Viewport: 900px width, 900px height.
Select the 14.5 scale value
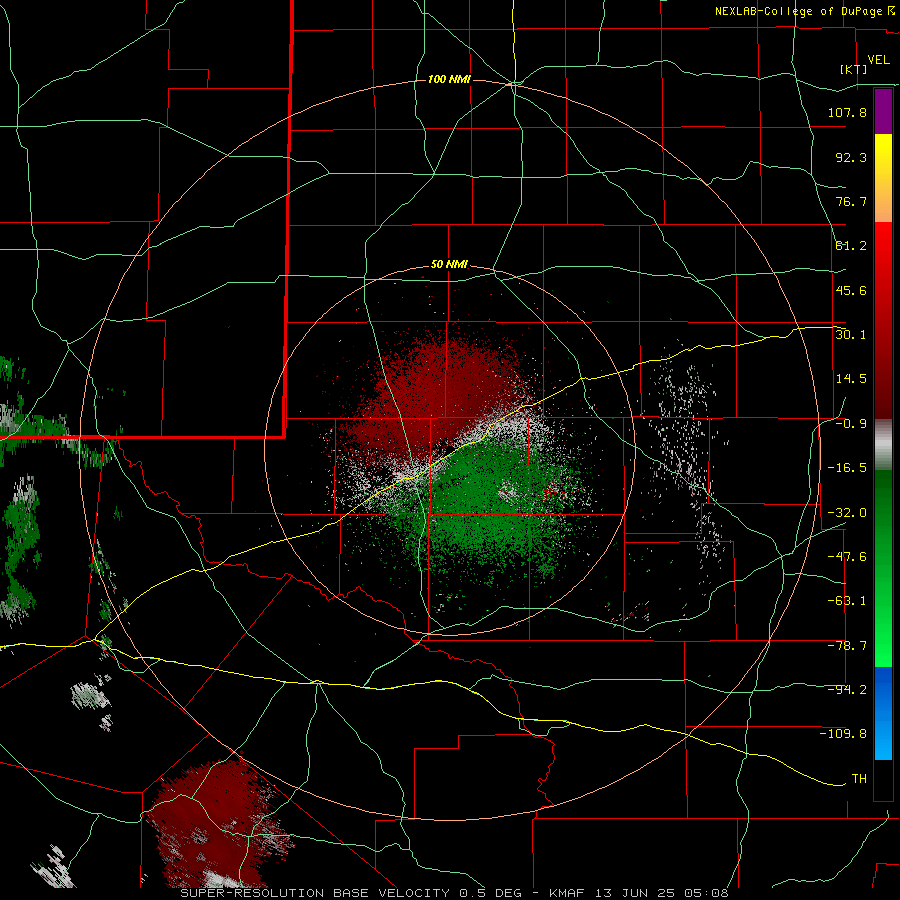tap(851, 379)
